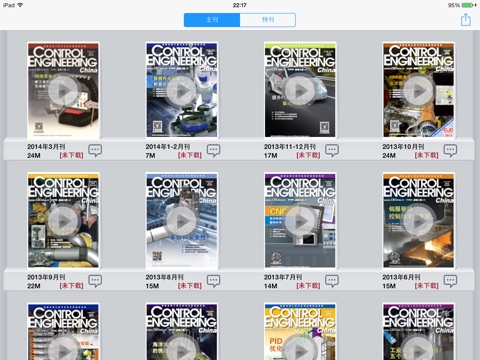Tap 未下载 under 2013年8月刊
The image size is (480, 360).
(190, 286)
